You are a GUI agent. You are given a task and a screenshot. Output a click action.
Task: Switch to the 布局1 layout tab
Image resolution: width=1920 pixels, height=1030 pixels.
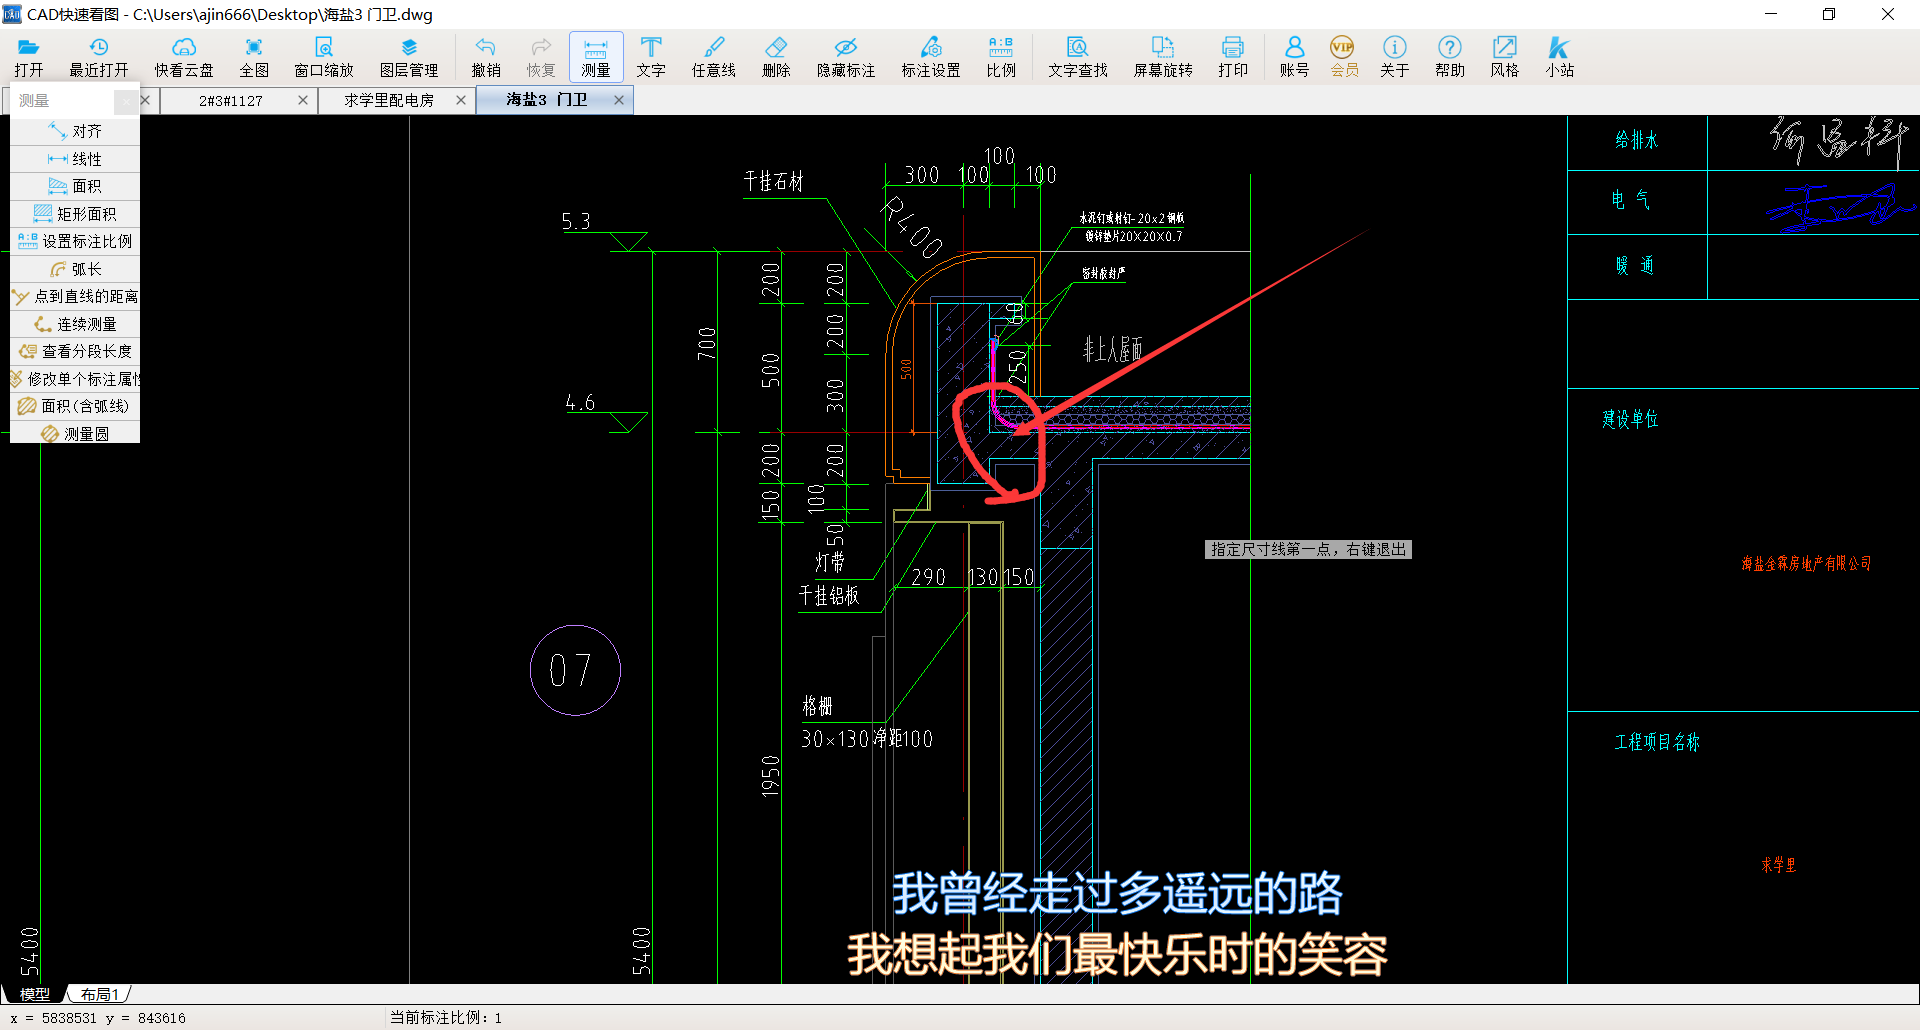click(100, 994)
